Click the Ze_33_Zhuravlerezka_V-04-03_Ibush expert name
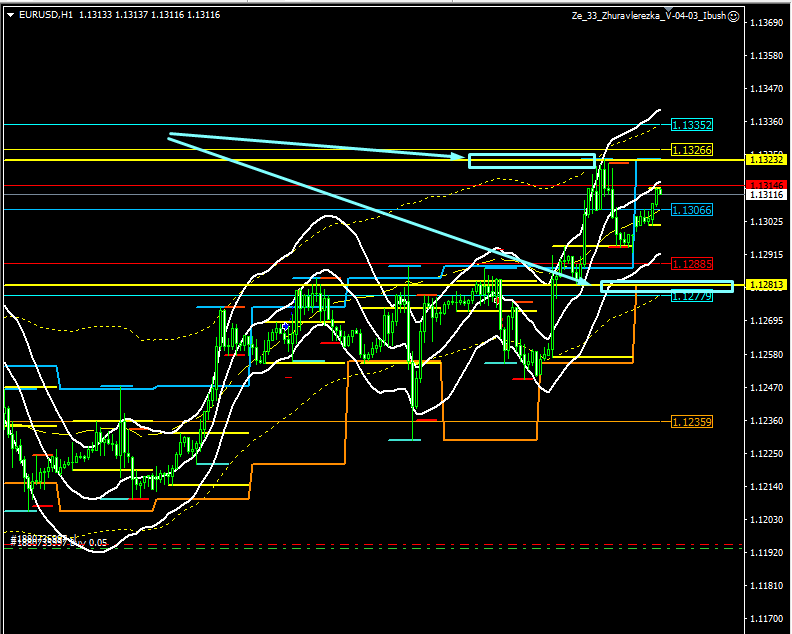This screenshot has width=792, height=634. [649, 16]
